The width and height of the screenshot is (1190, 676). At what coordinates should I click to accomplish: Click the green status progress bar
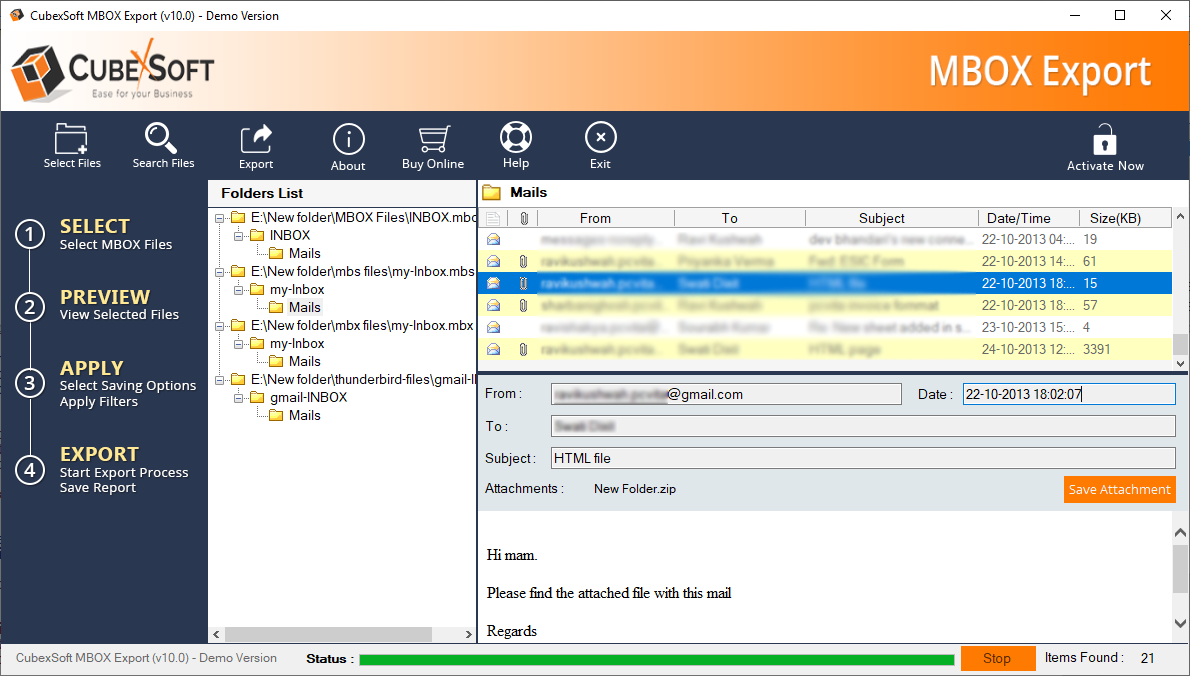click(x=656, y=660)
